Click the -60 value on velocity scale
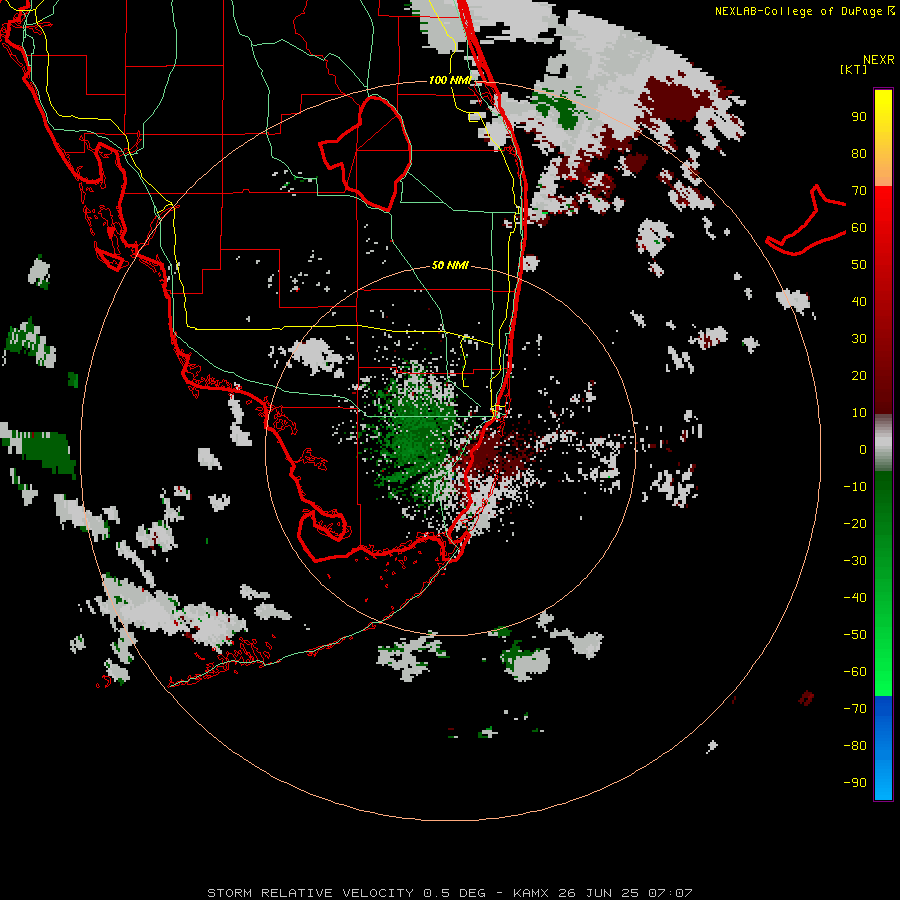Viewport: 900px width, 900px height. [855, 672]
